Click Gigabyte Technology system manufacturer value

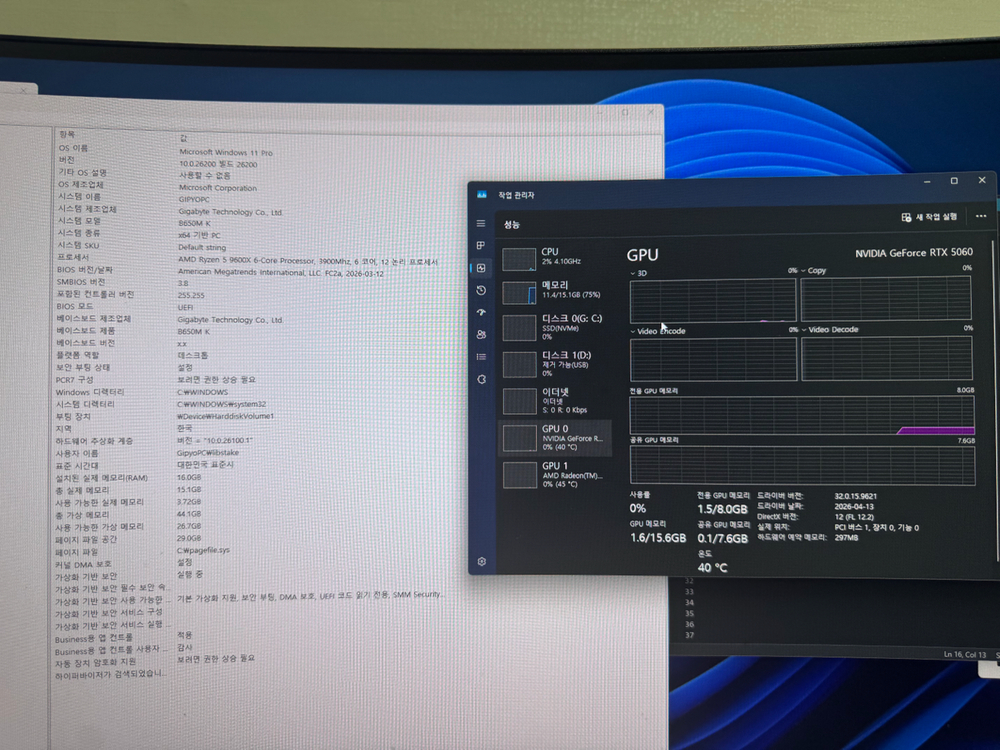click(x=230, y=212)
